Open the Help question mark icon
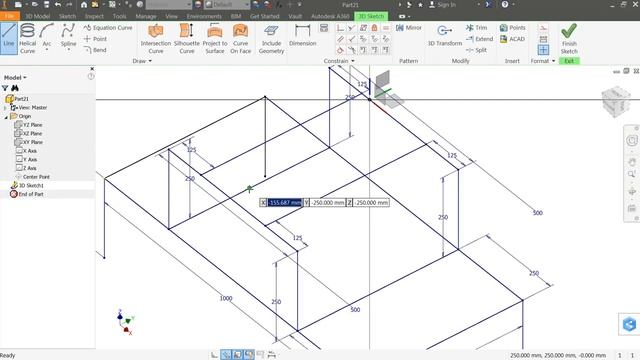 [x=505, y=4]
